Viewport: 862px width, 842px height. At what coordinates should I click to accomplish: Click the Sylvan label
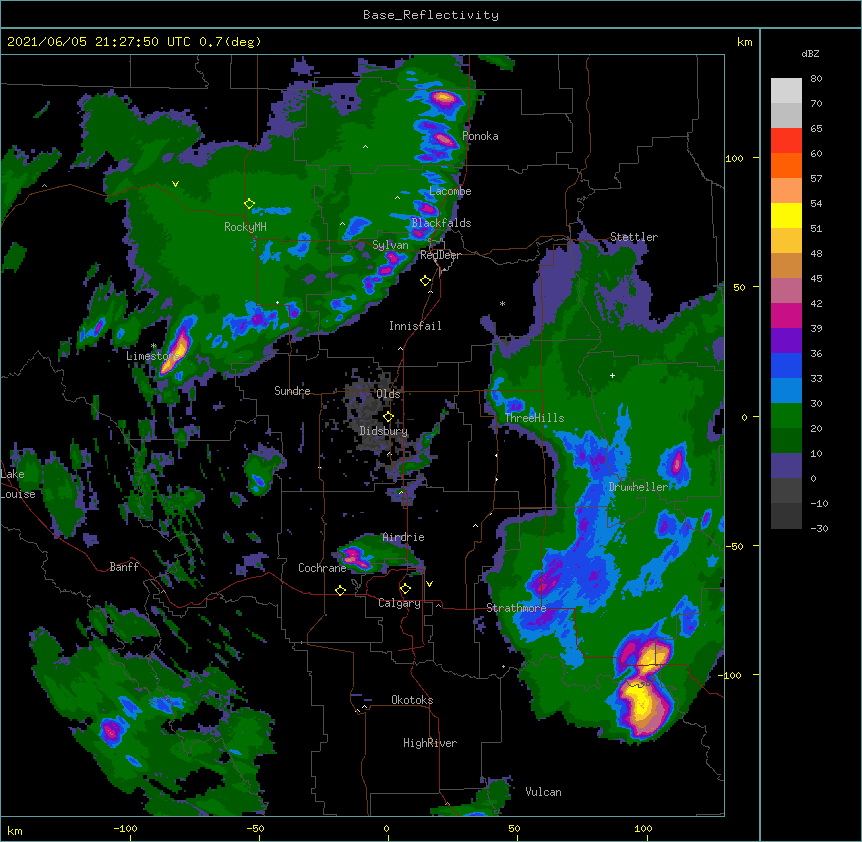pyautogui.click(x=390, y=245)
